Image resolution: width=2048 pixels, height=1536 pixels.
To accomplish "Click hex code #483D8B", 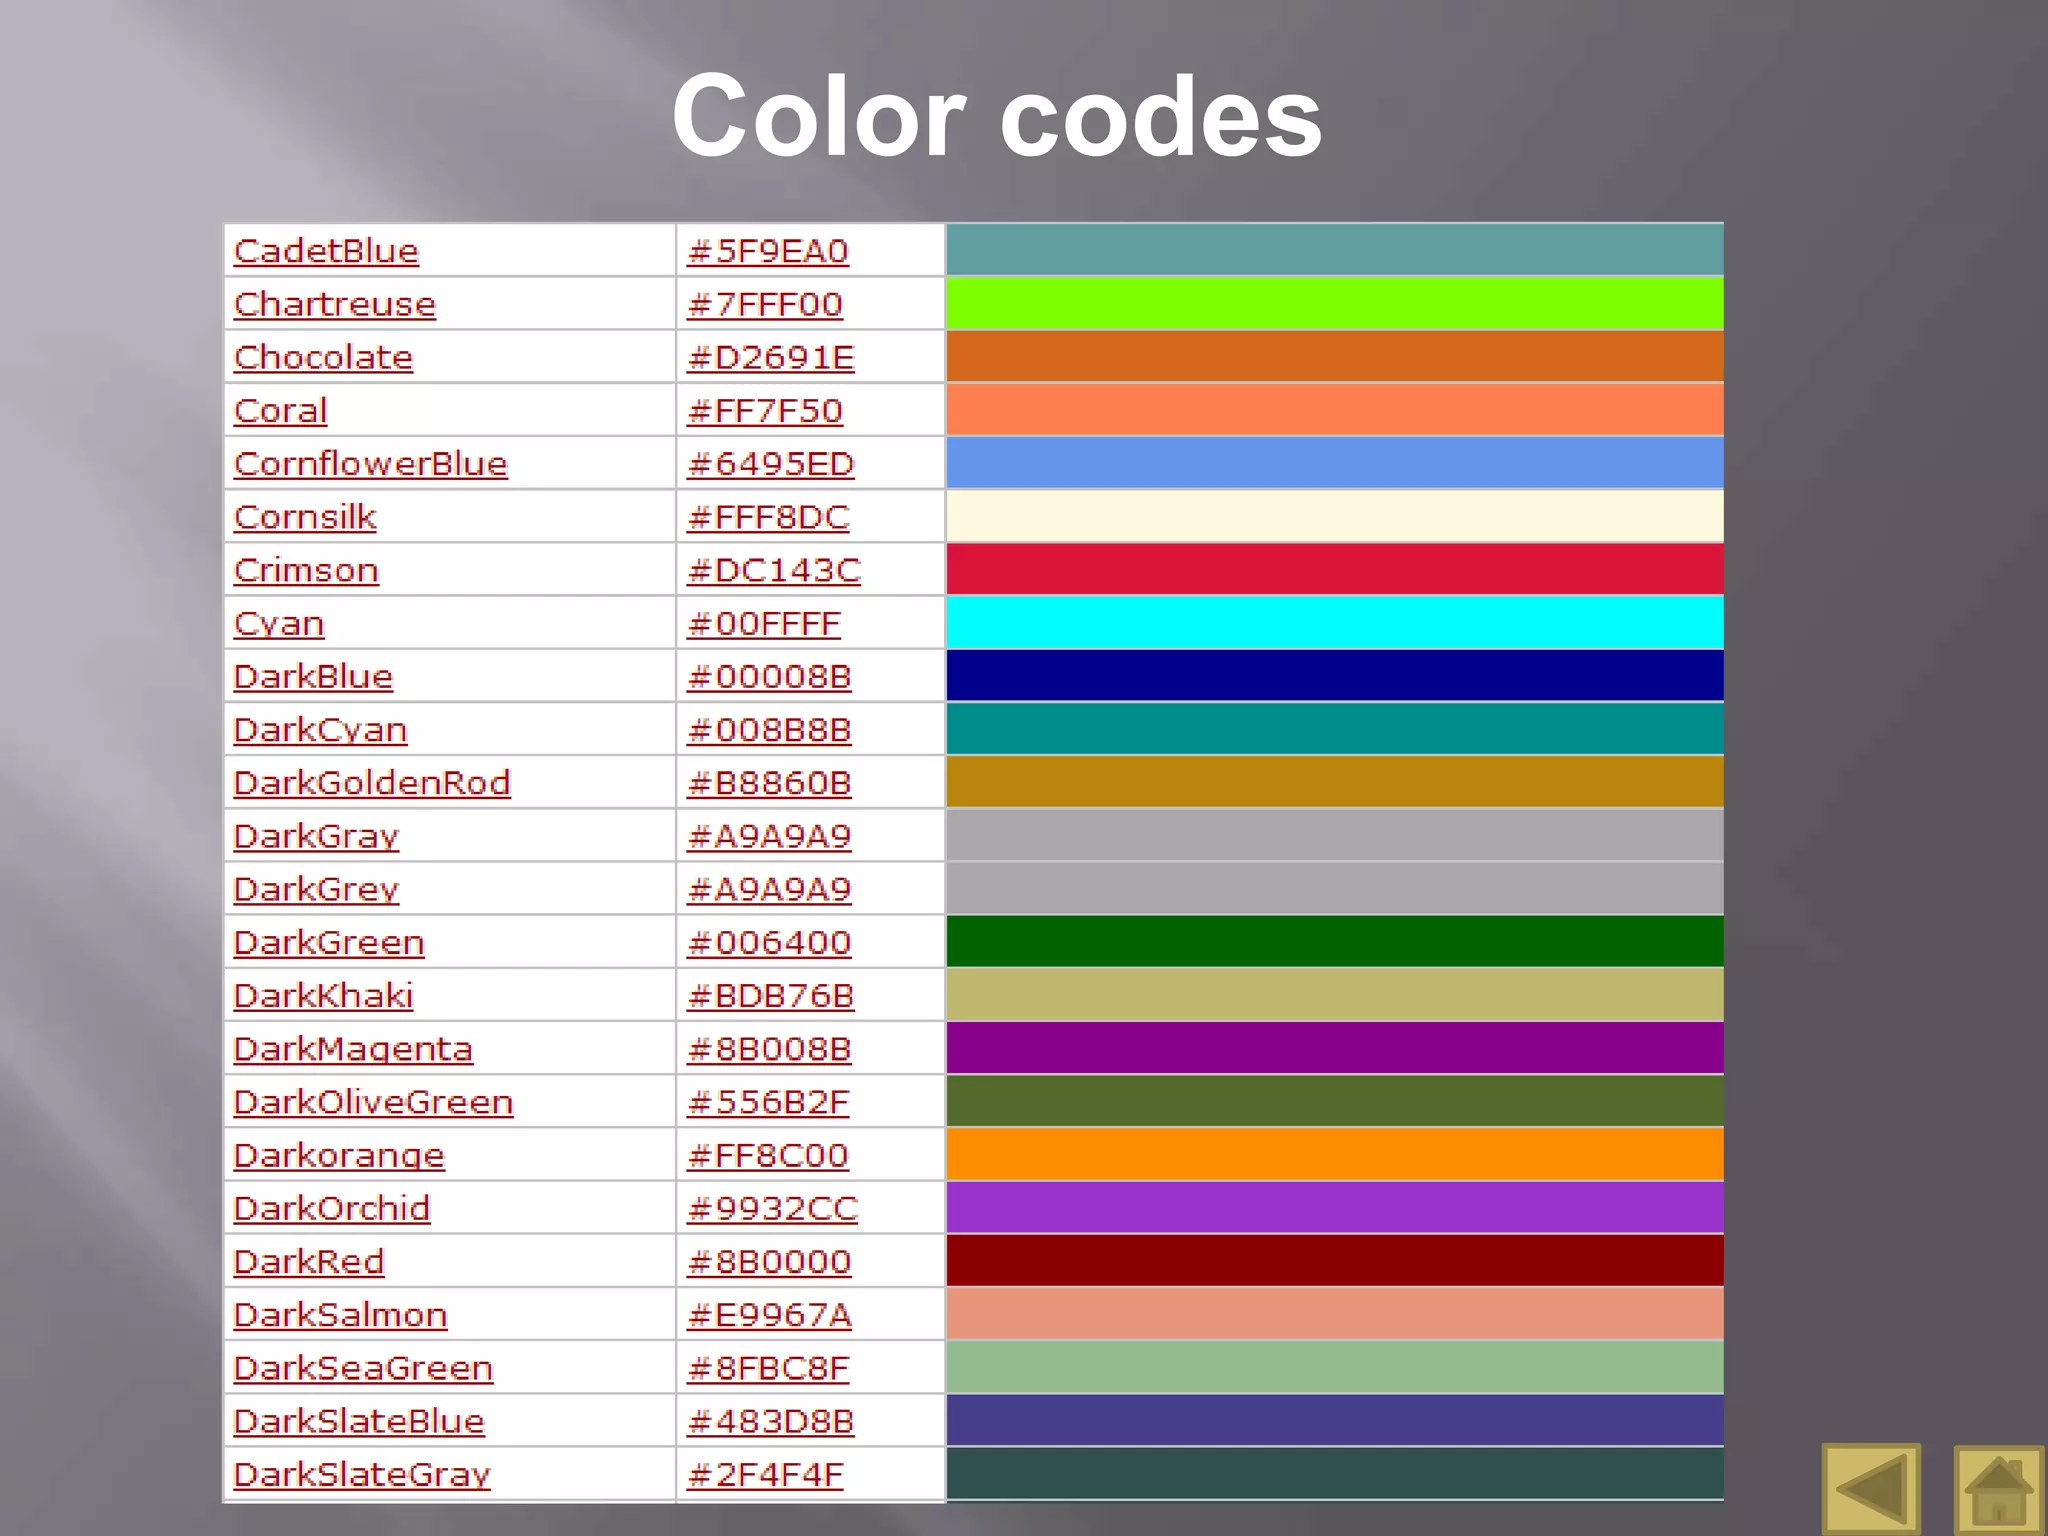I will point(771,1421).
